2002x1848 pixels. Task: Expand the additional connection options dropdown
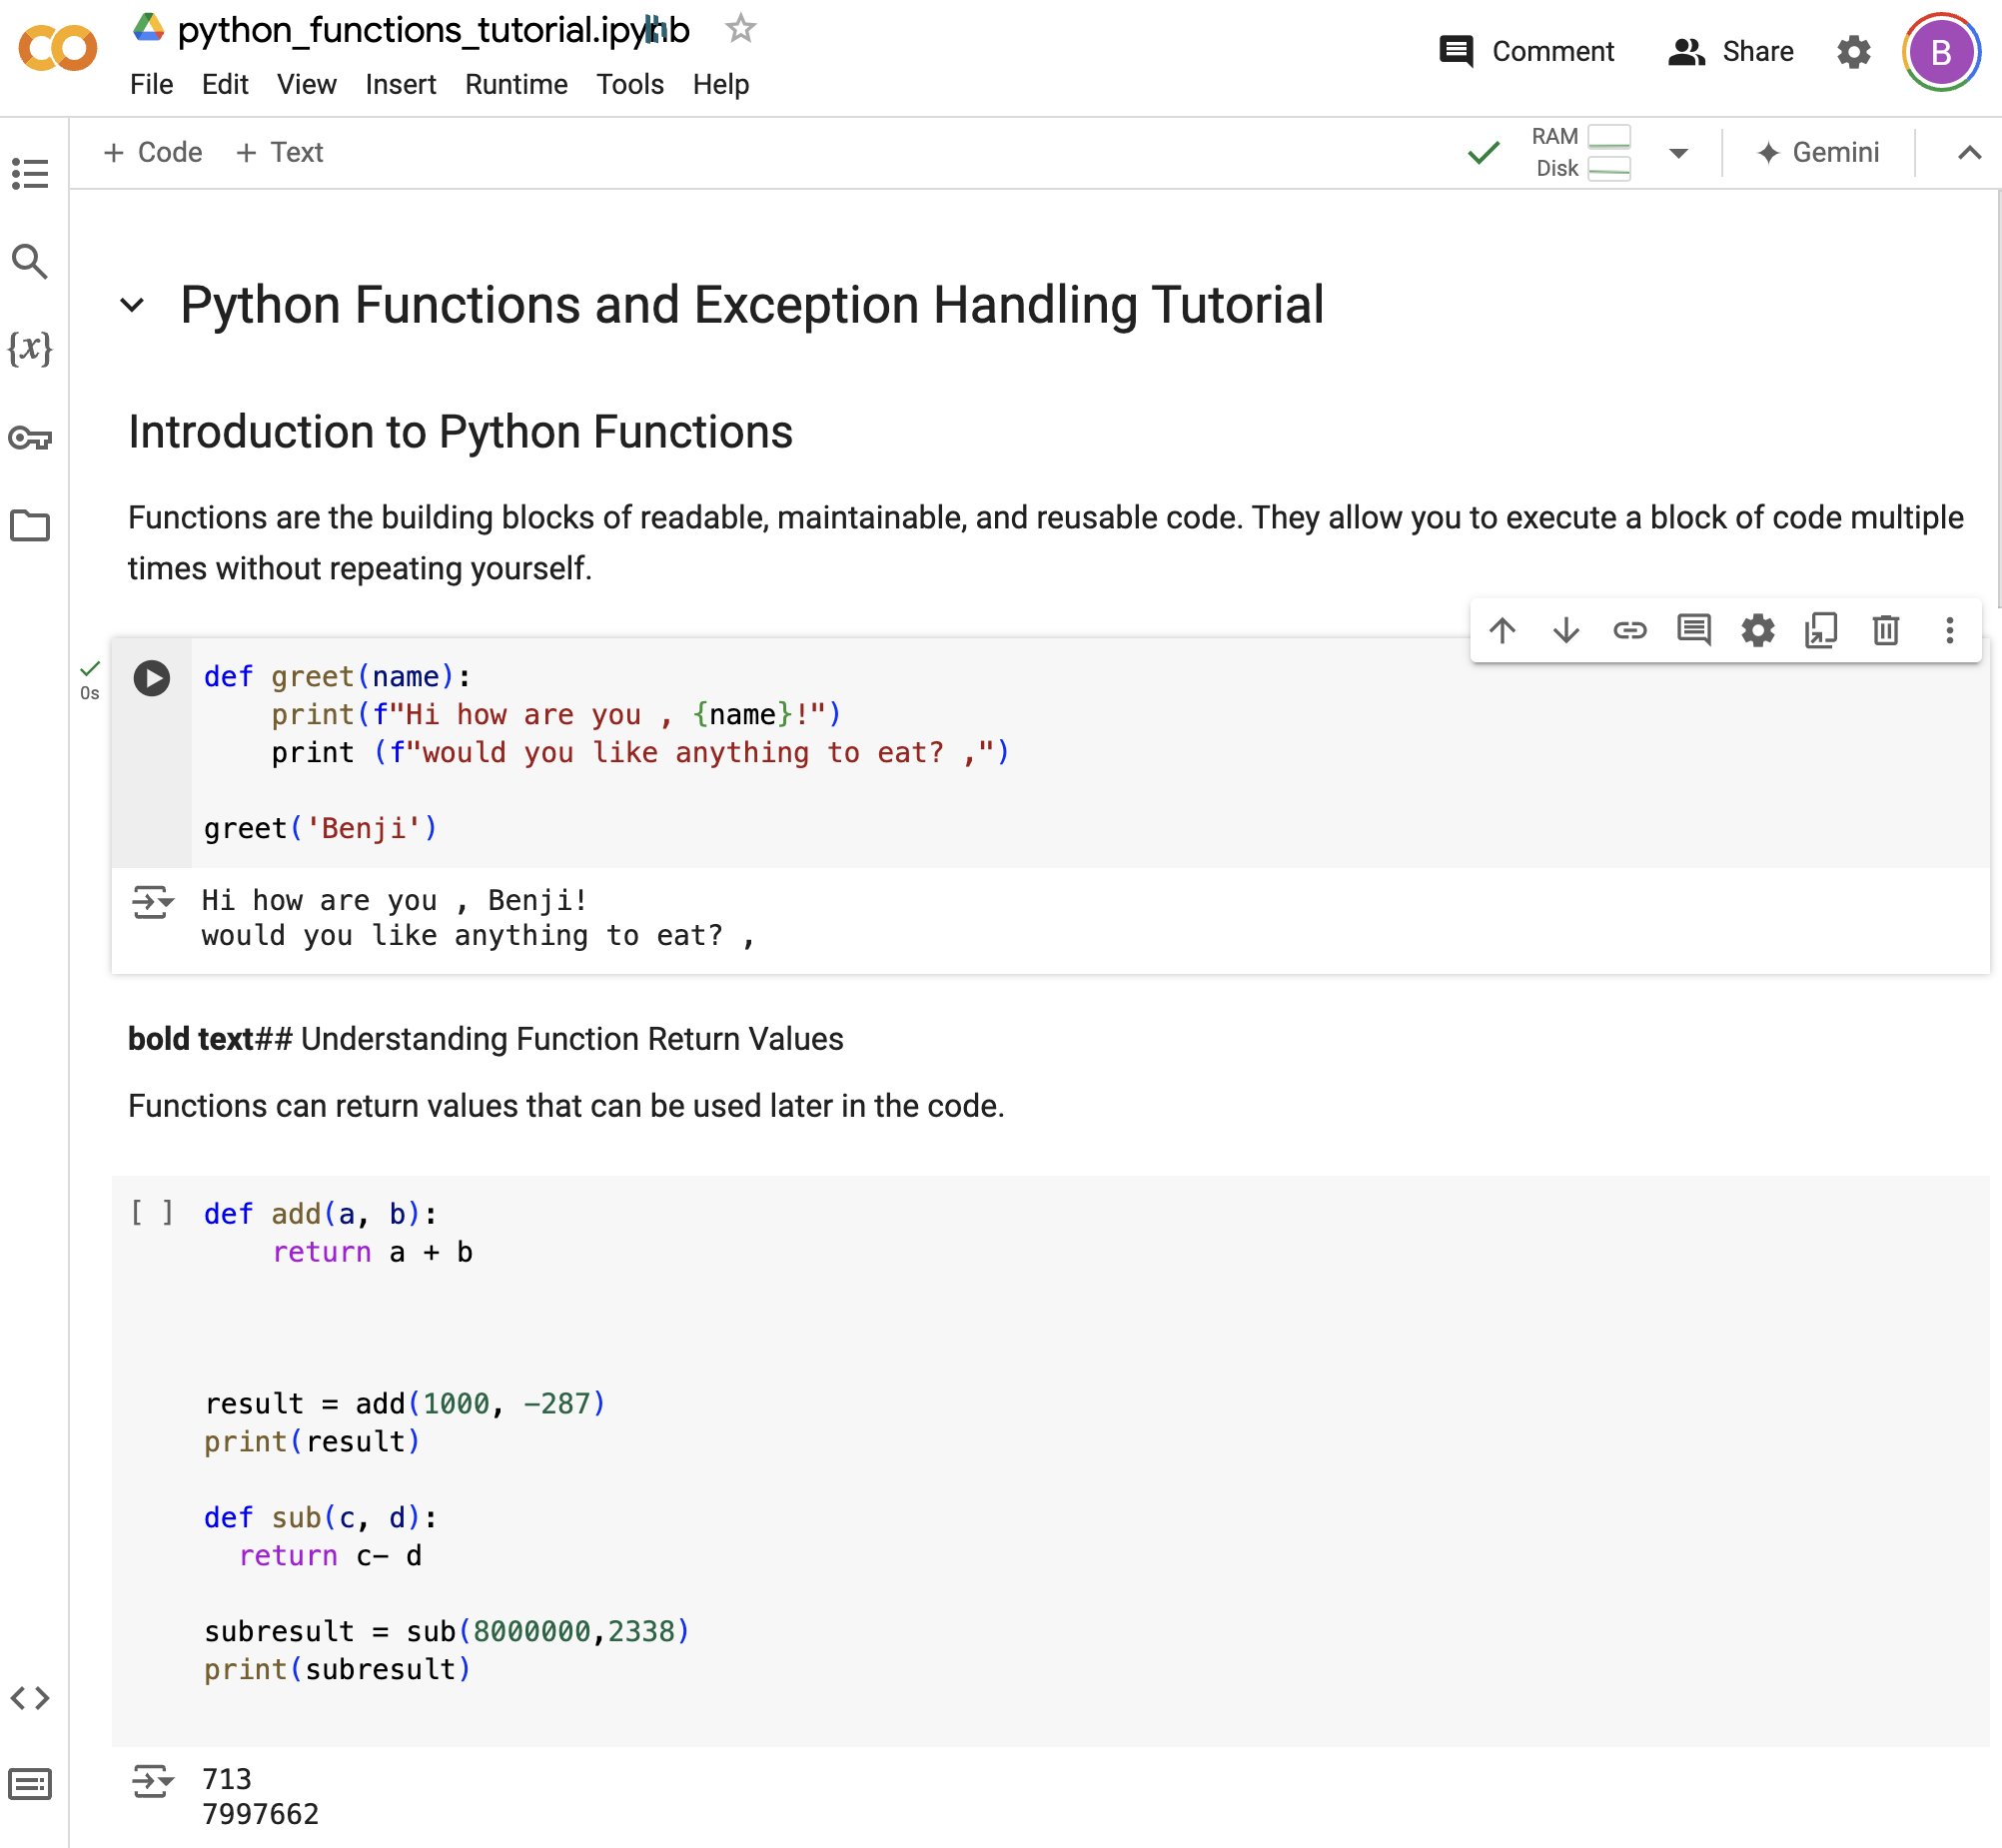(1678, 152)
